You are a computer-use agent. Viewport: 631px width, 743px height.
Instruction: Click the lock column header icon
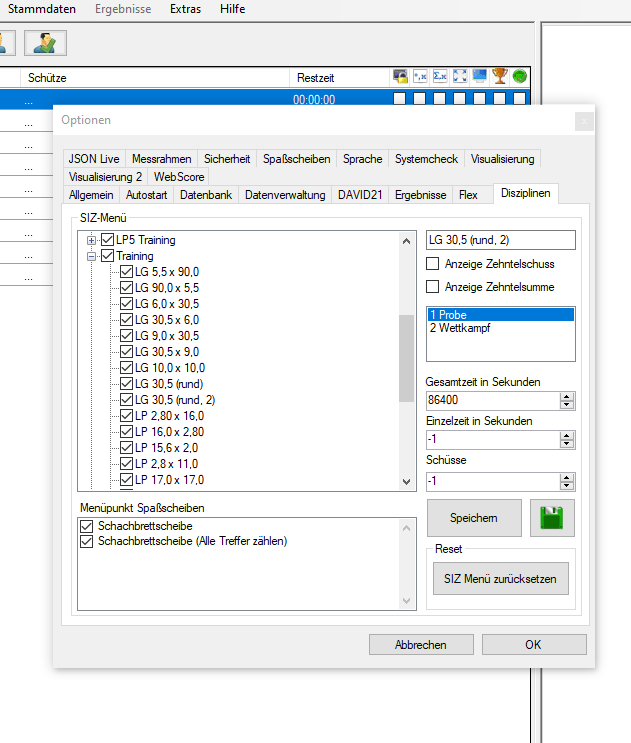(400, 76)
